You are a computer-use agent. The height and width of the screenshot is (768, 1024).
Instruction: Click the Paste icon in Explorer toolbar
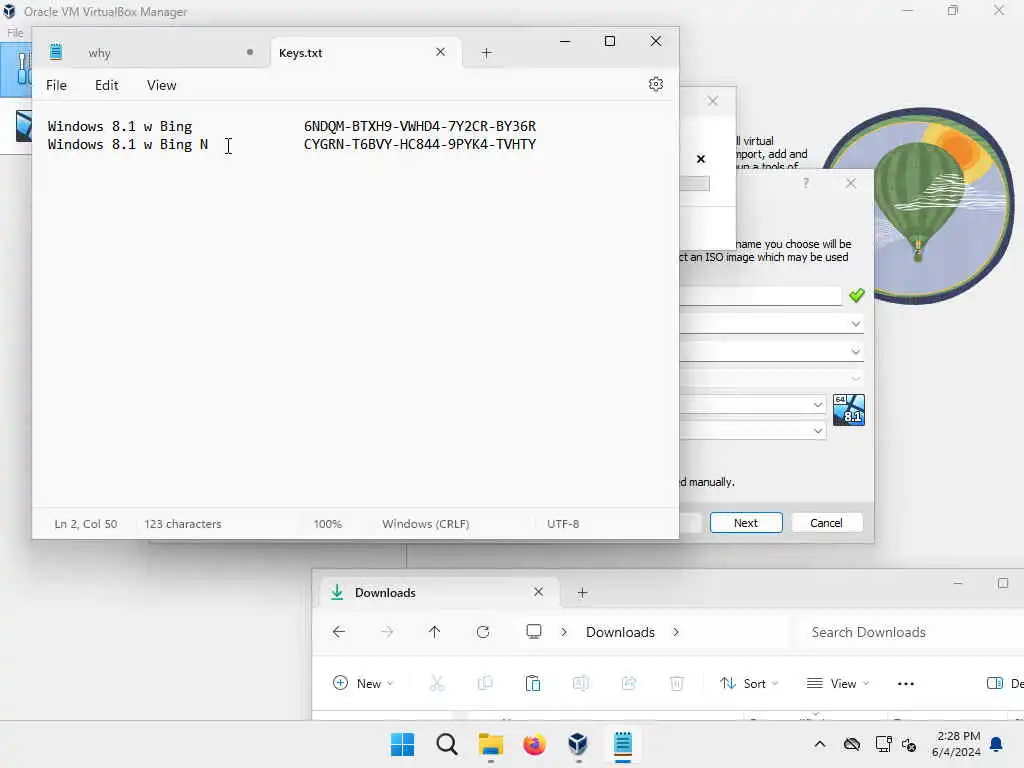click(x=532, y=683)
